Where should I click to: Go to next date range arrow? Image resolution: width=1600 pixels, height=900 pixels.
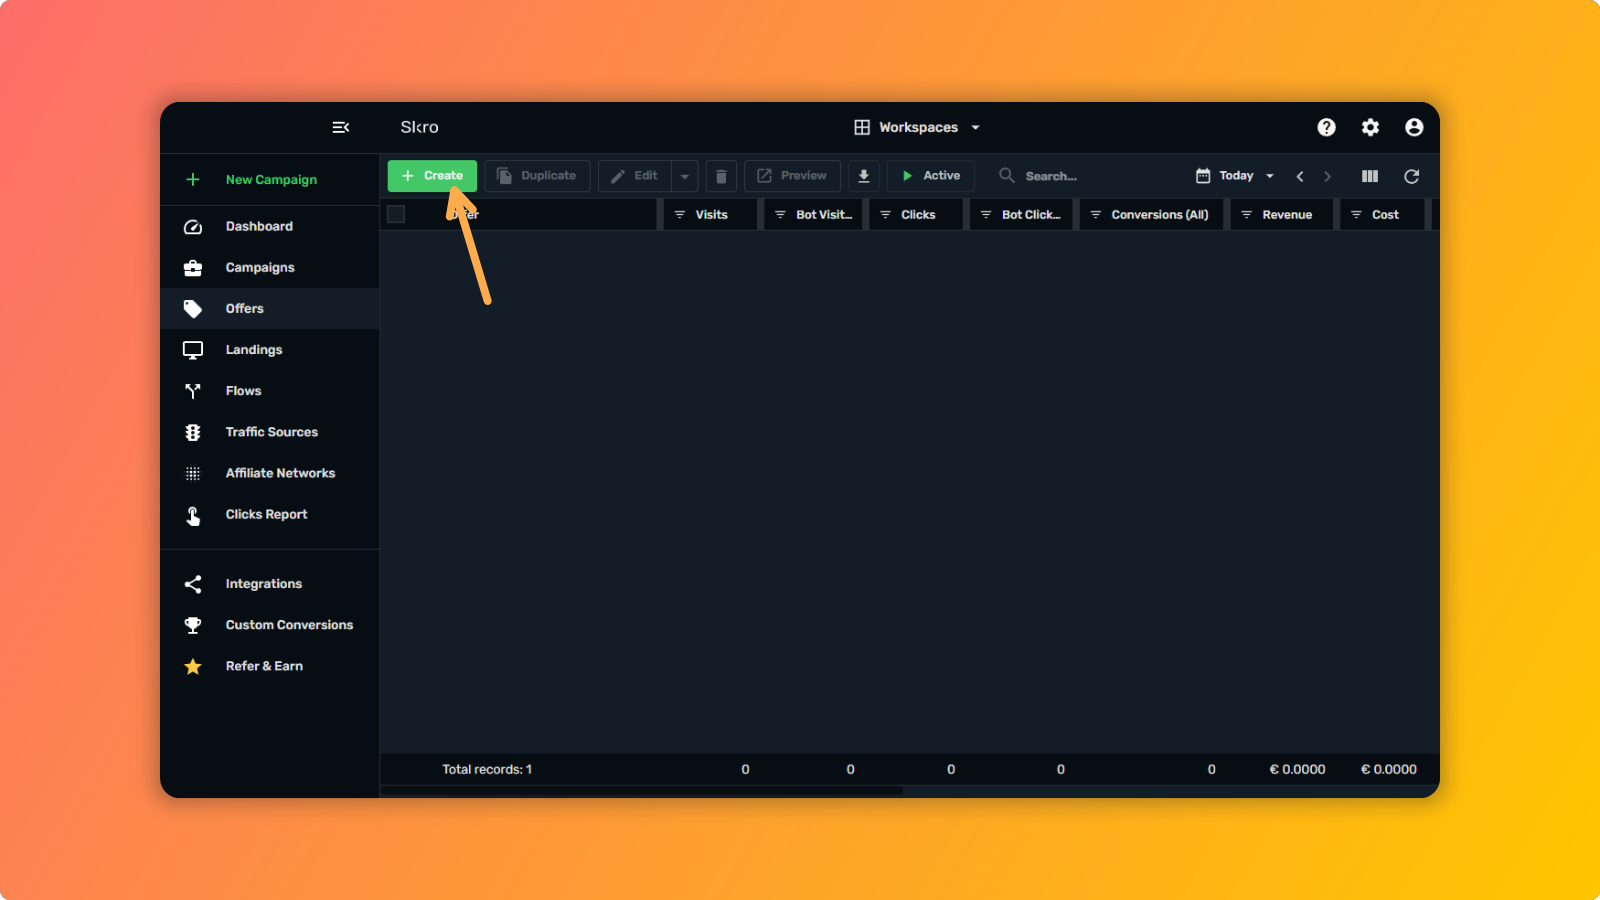1328,176
